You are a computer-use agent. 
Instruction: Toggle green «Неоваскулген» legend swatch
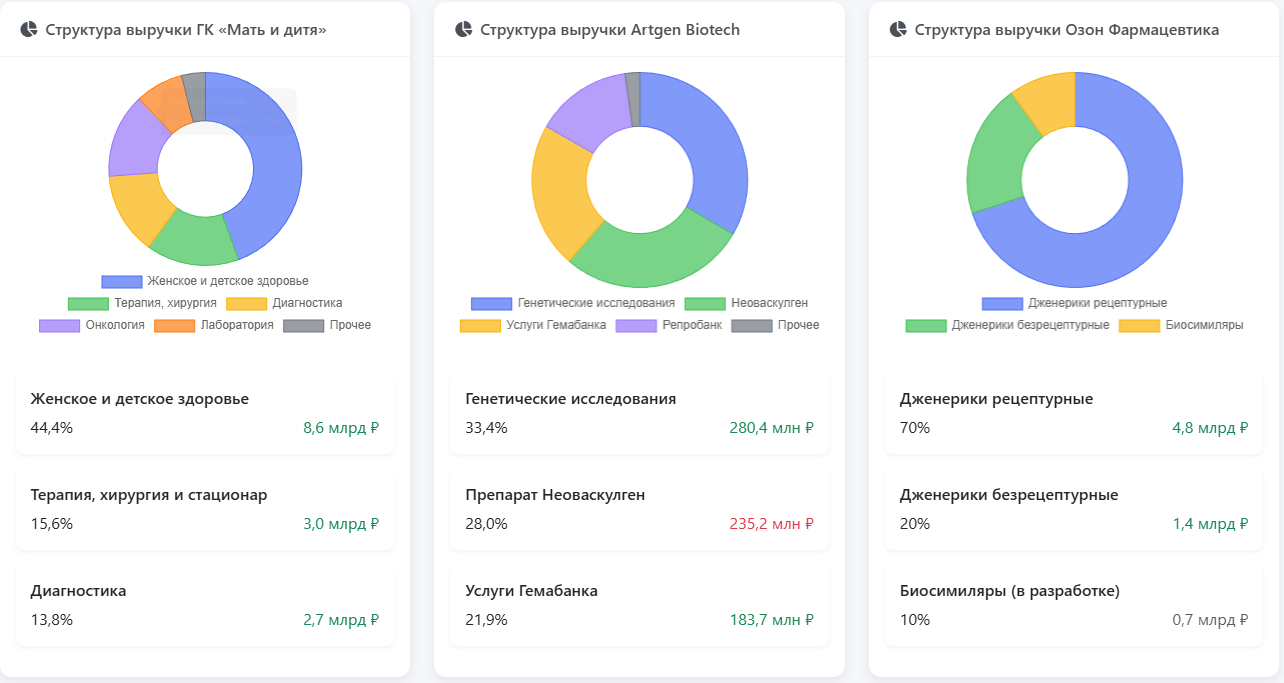point(705,303)
